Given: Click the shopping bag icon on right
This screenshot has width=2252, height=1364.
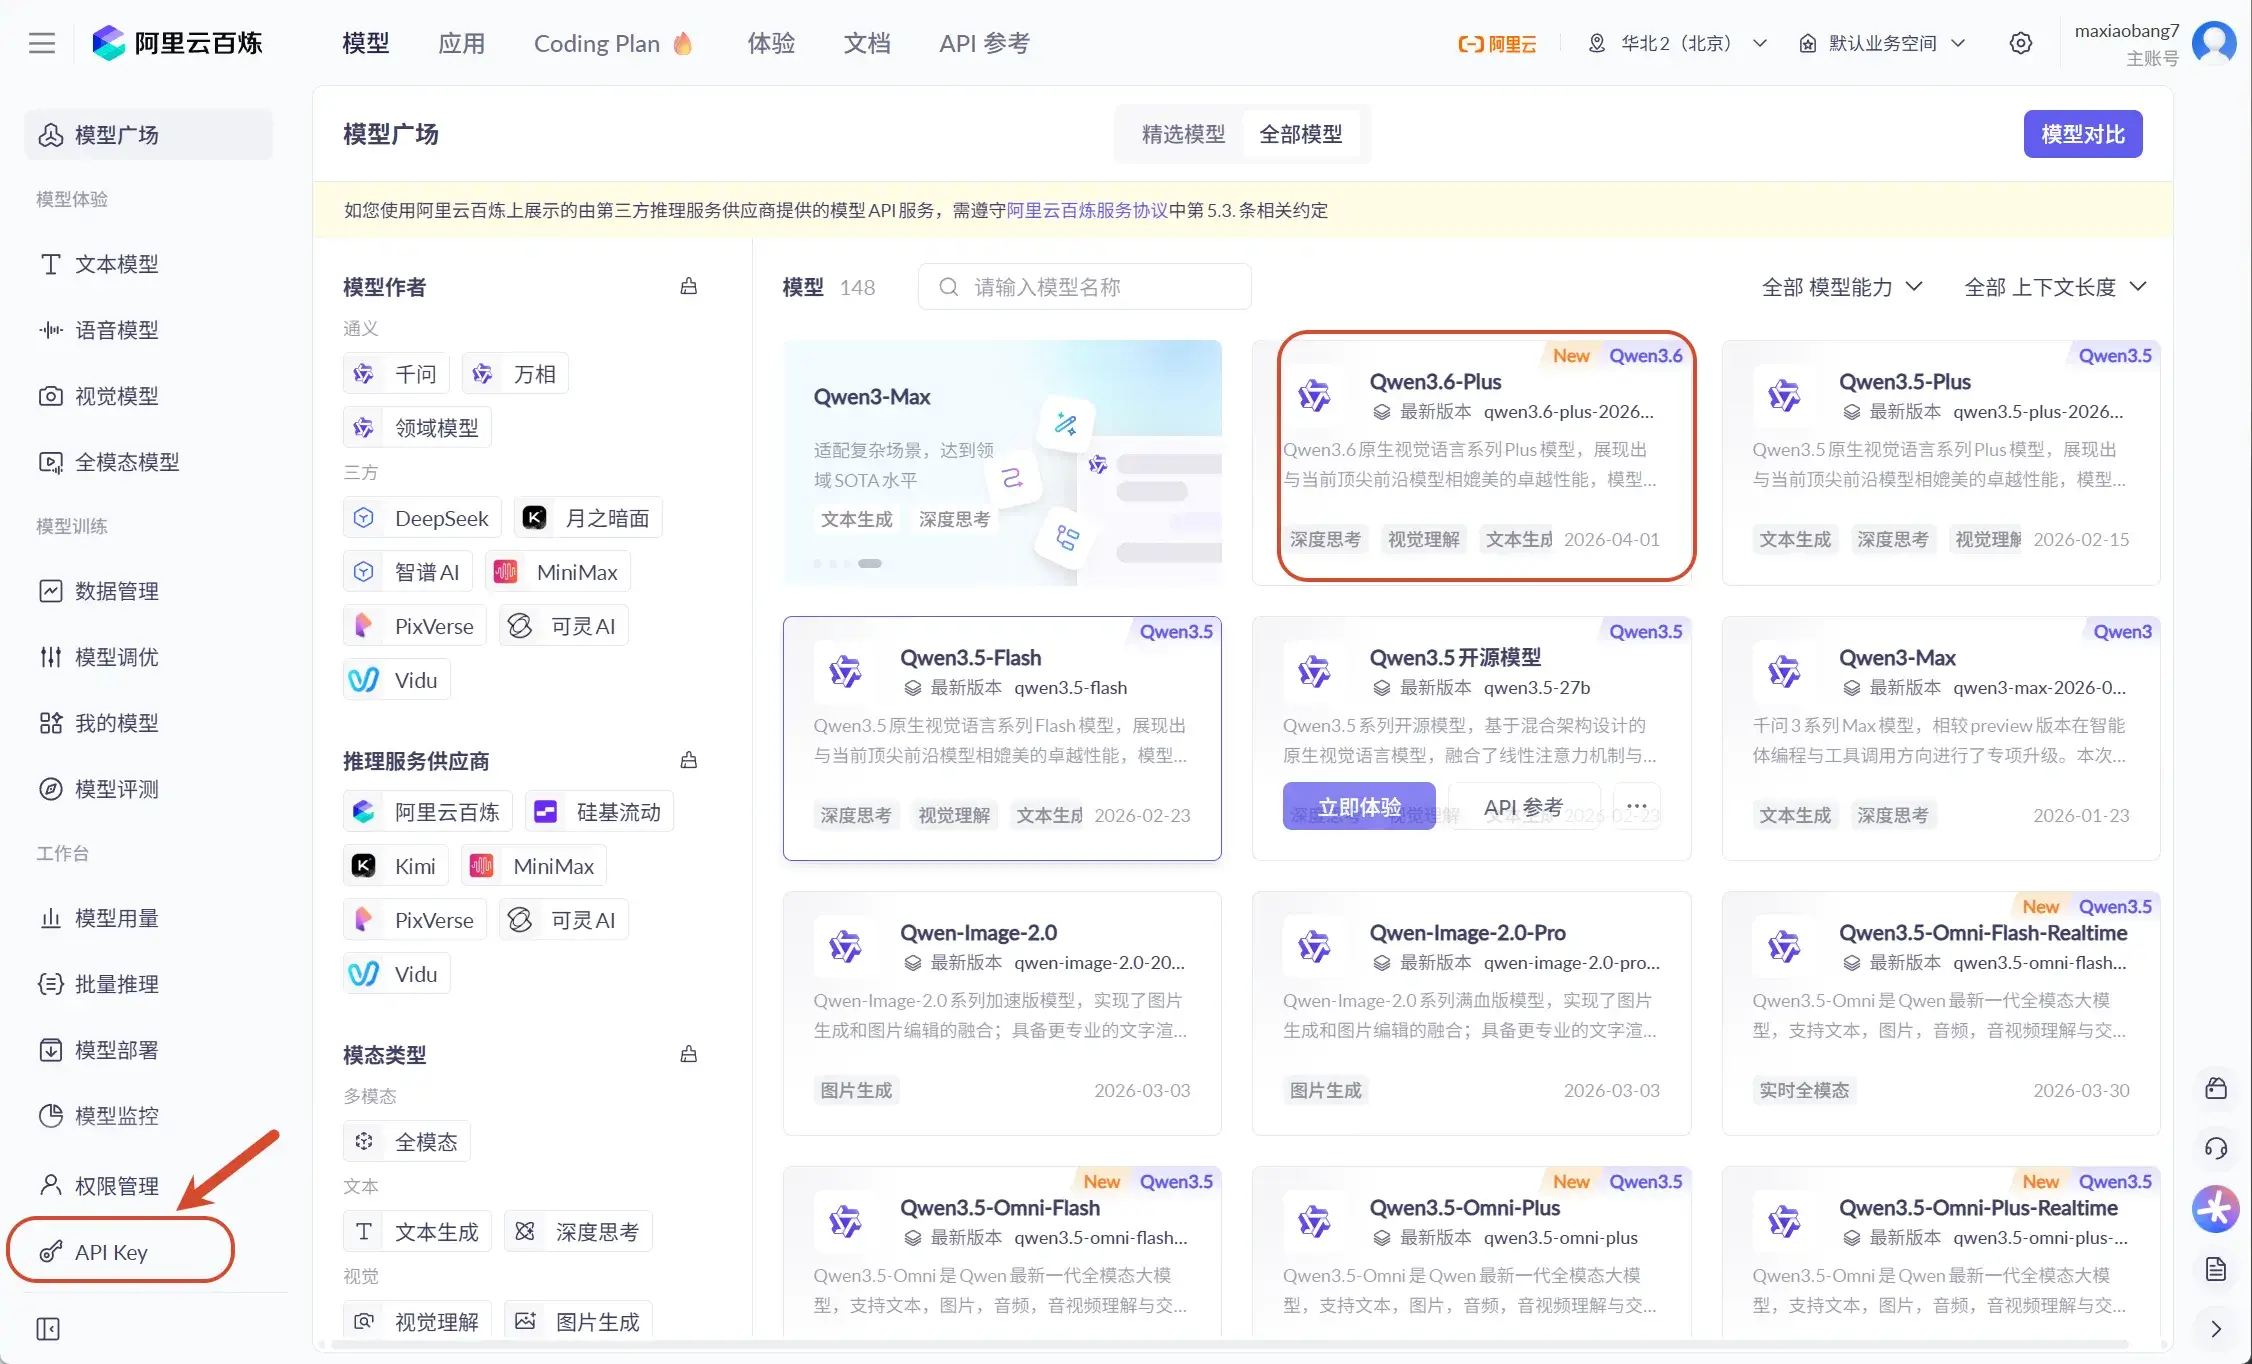Looking at the screenshot, I should tap(2216, 1088).
